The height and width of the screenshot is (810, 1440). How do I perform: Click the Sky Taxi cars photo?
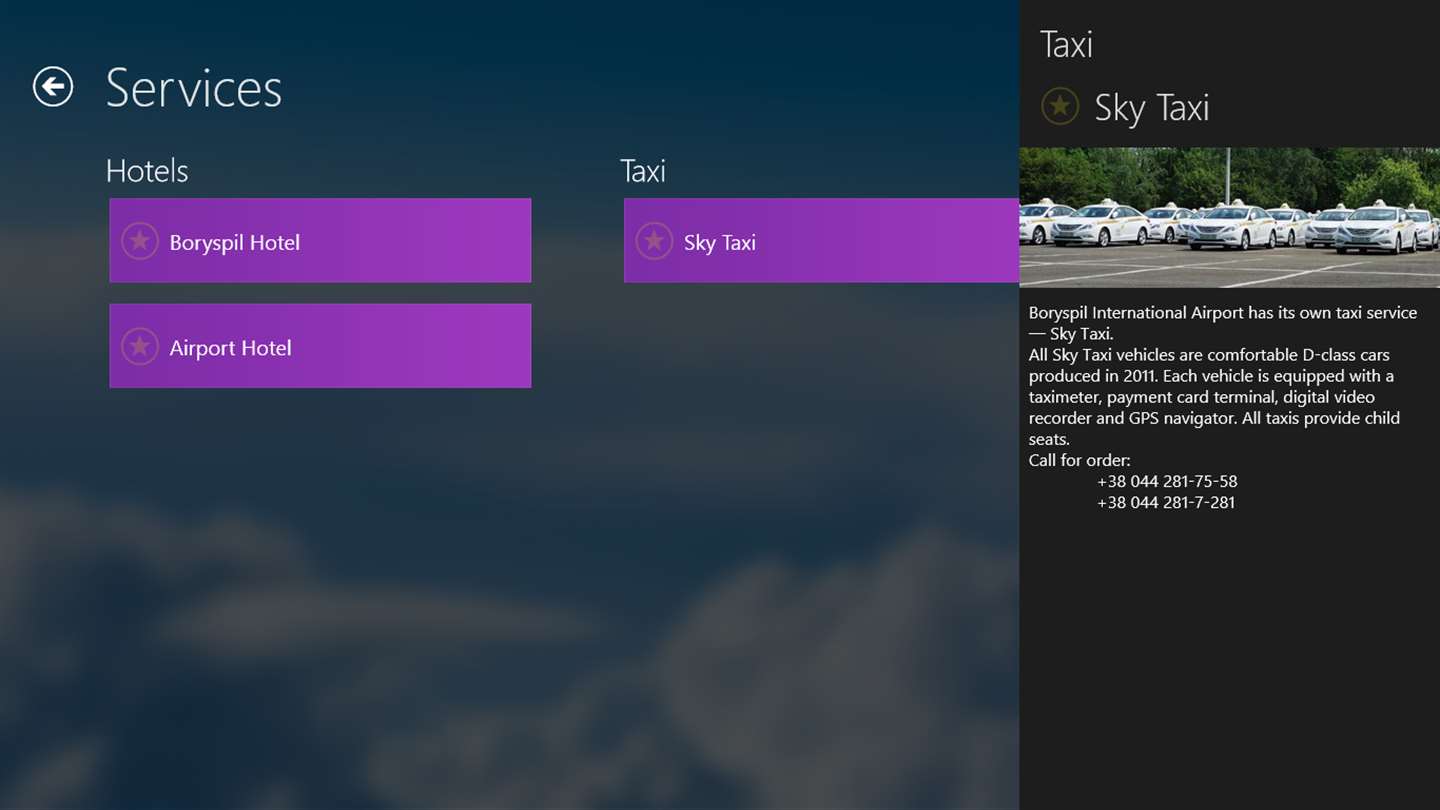tap(1230, 218)
